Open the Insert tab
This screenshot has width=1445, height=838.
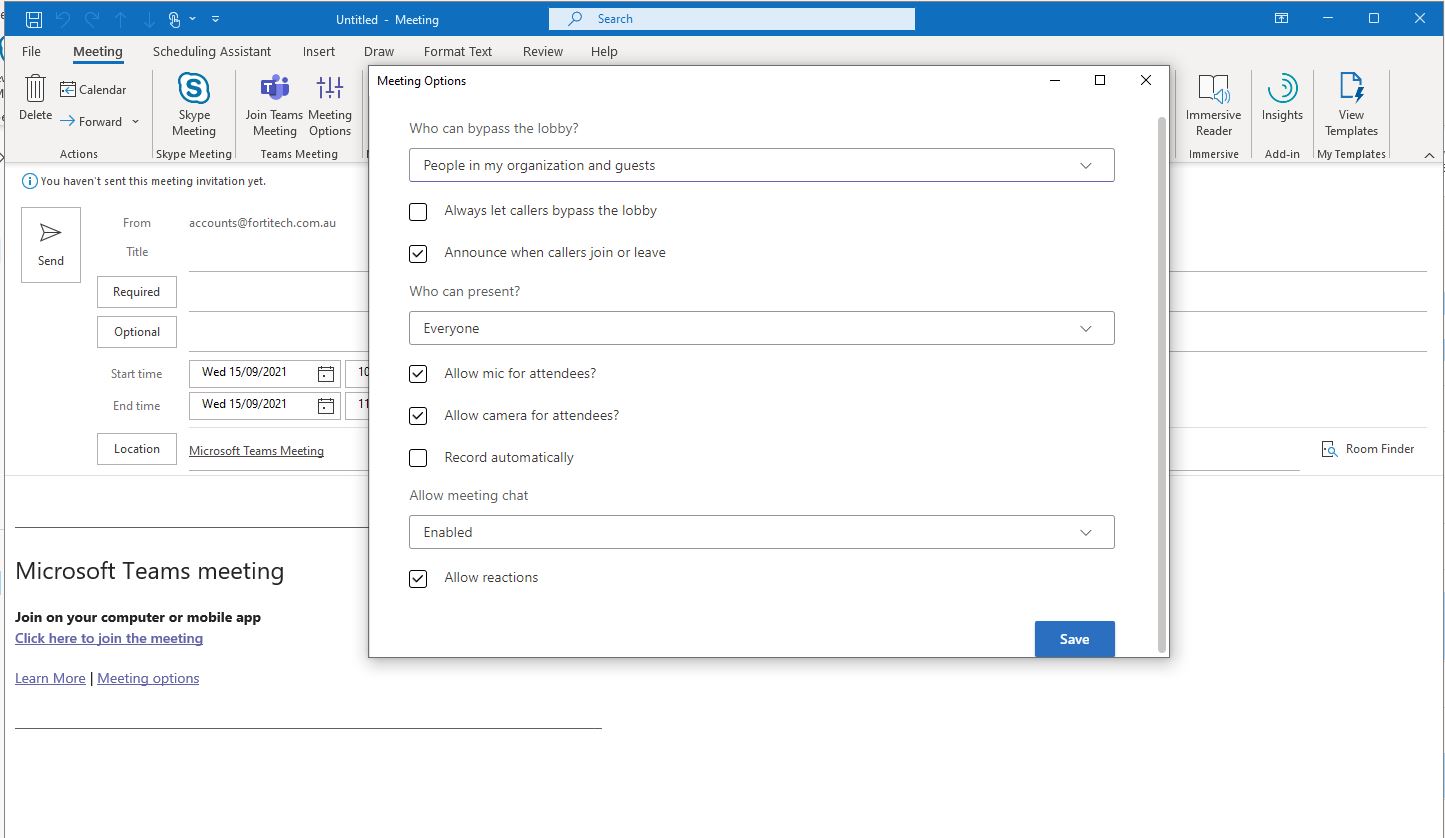pos(319,51)
